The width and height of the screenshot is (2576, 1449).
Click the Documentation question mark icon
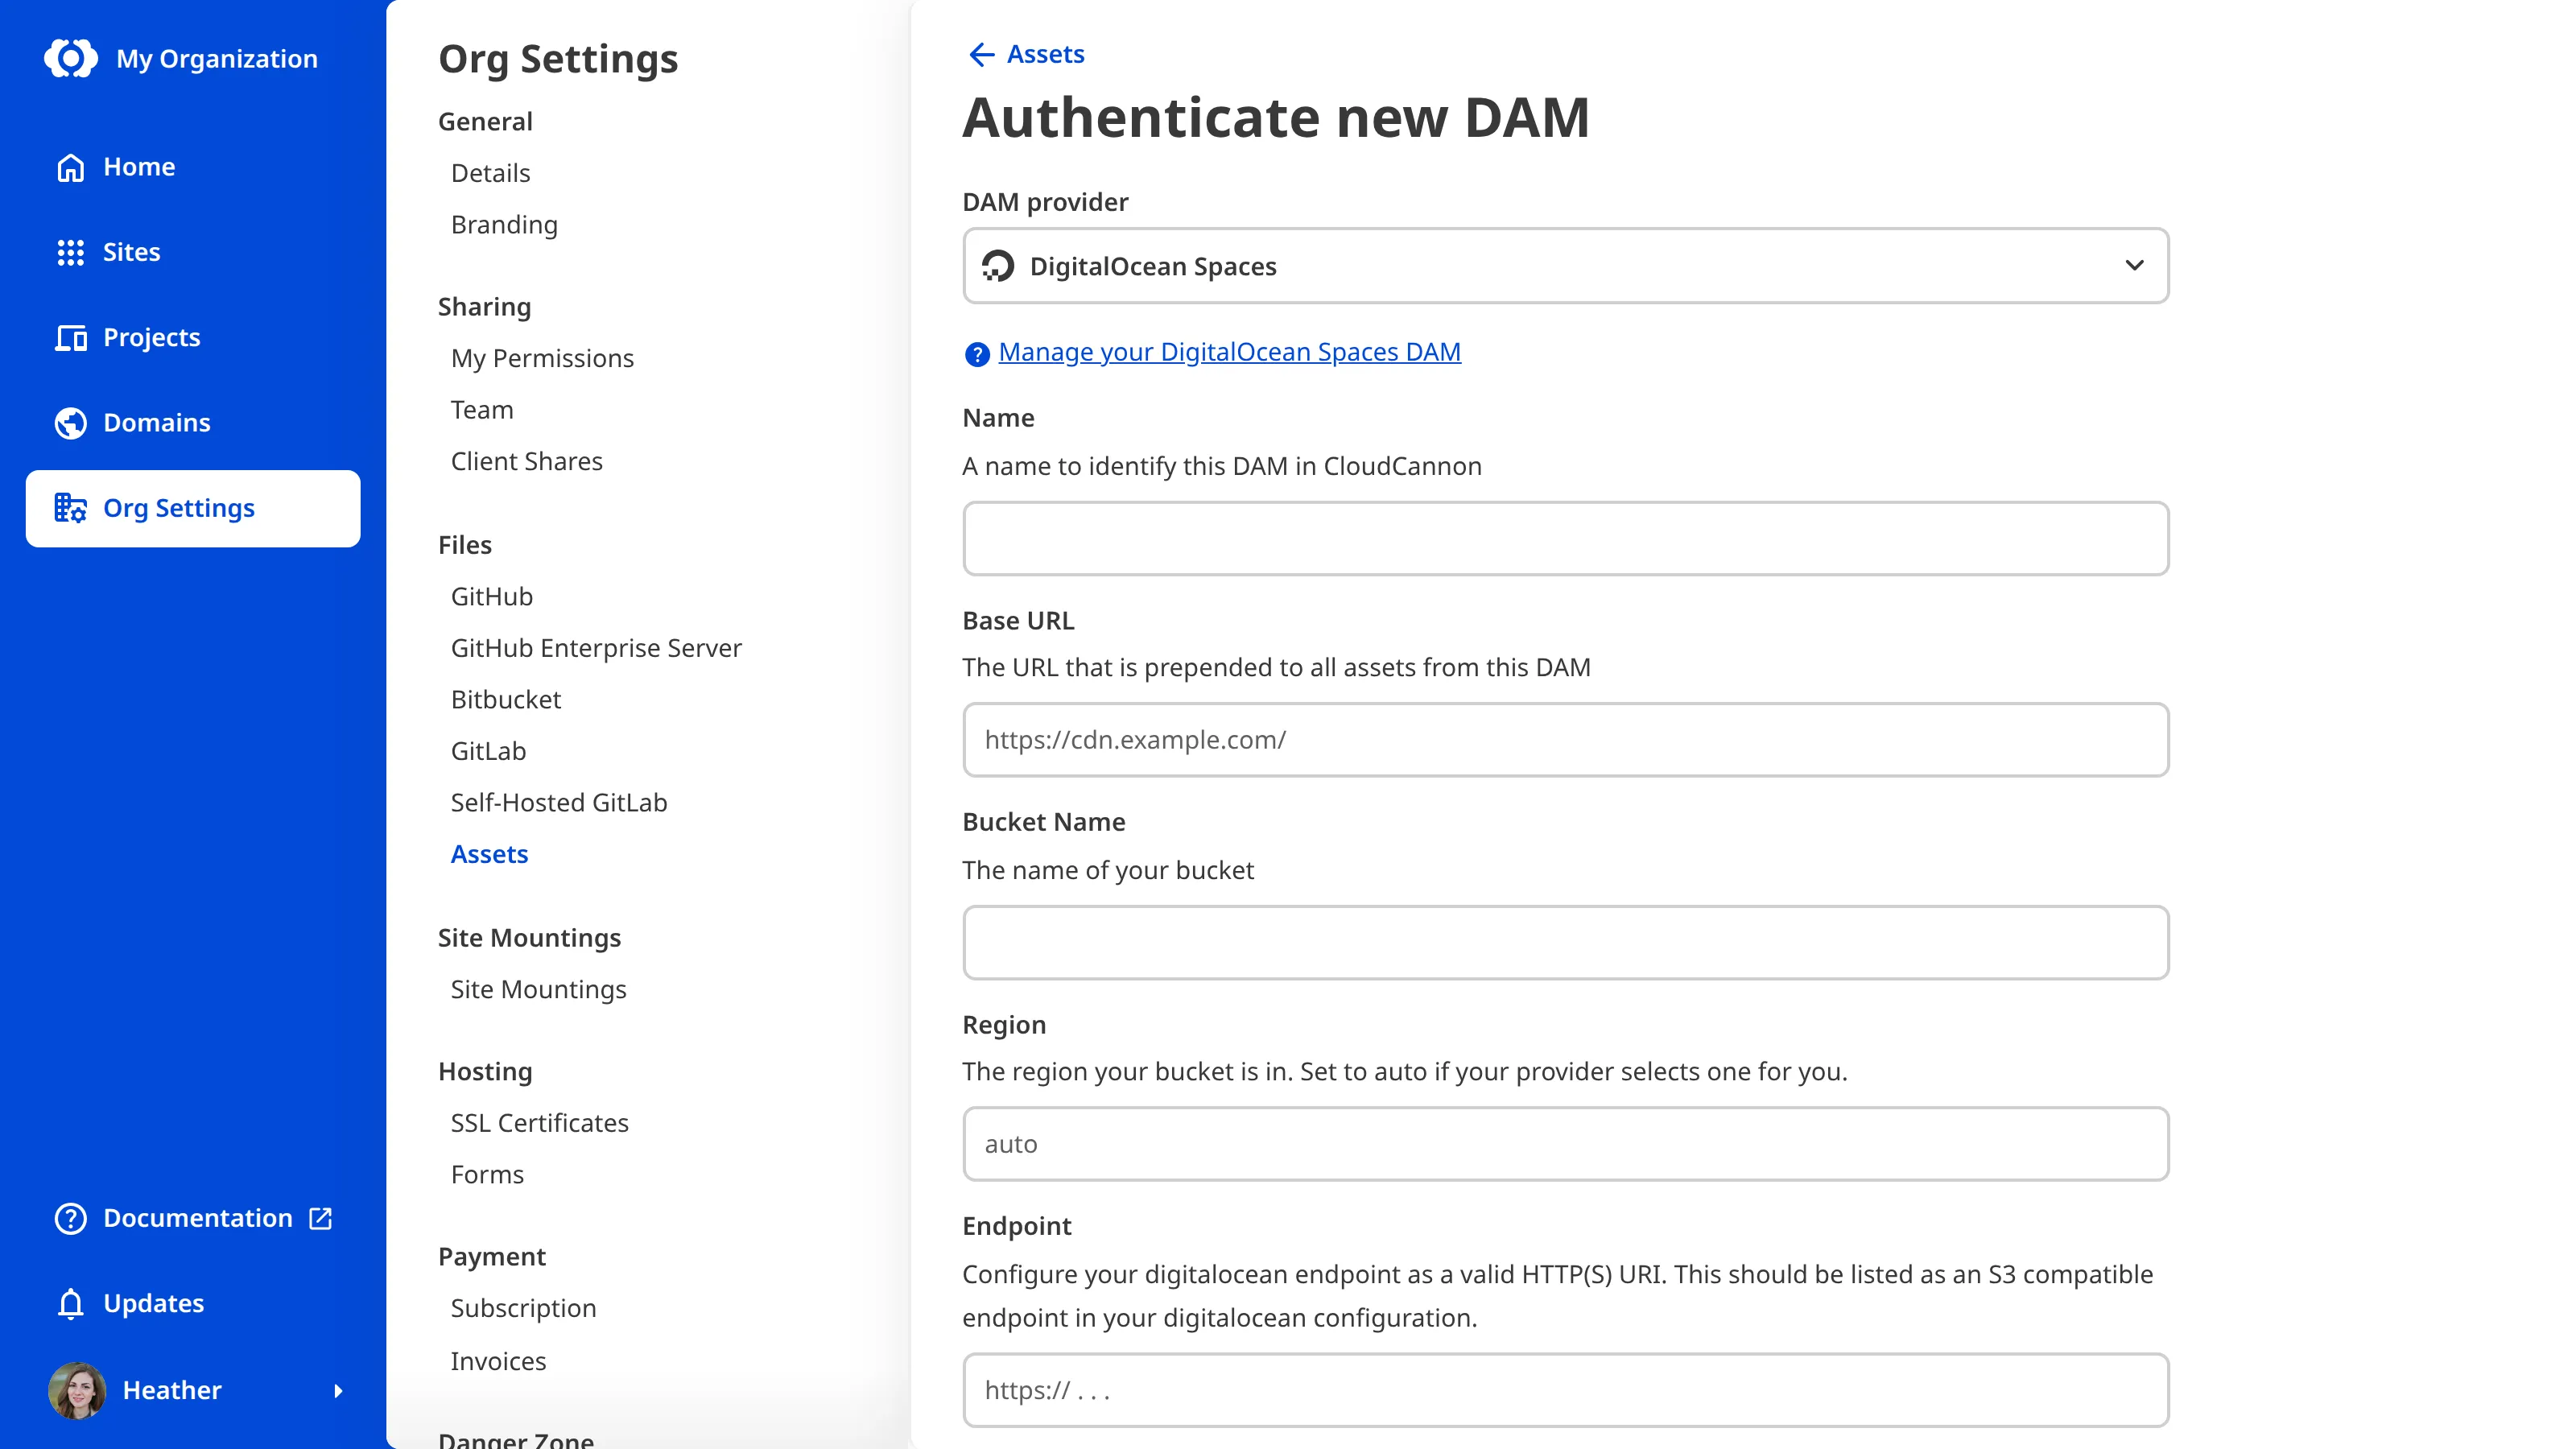point(70,1218)
